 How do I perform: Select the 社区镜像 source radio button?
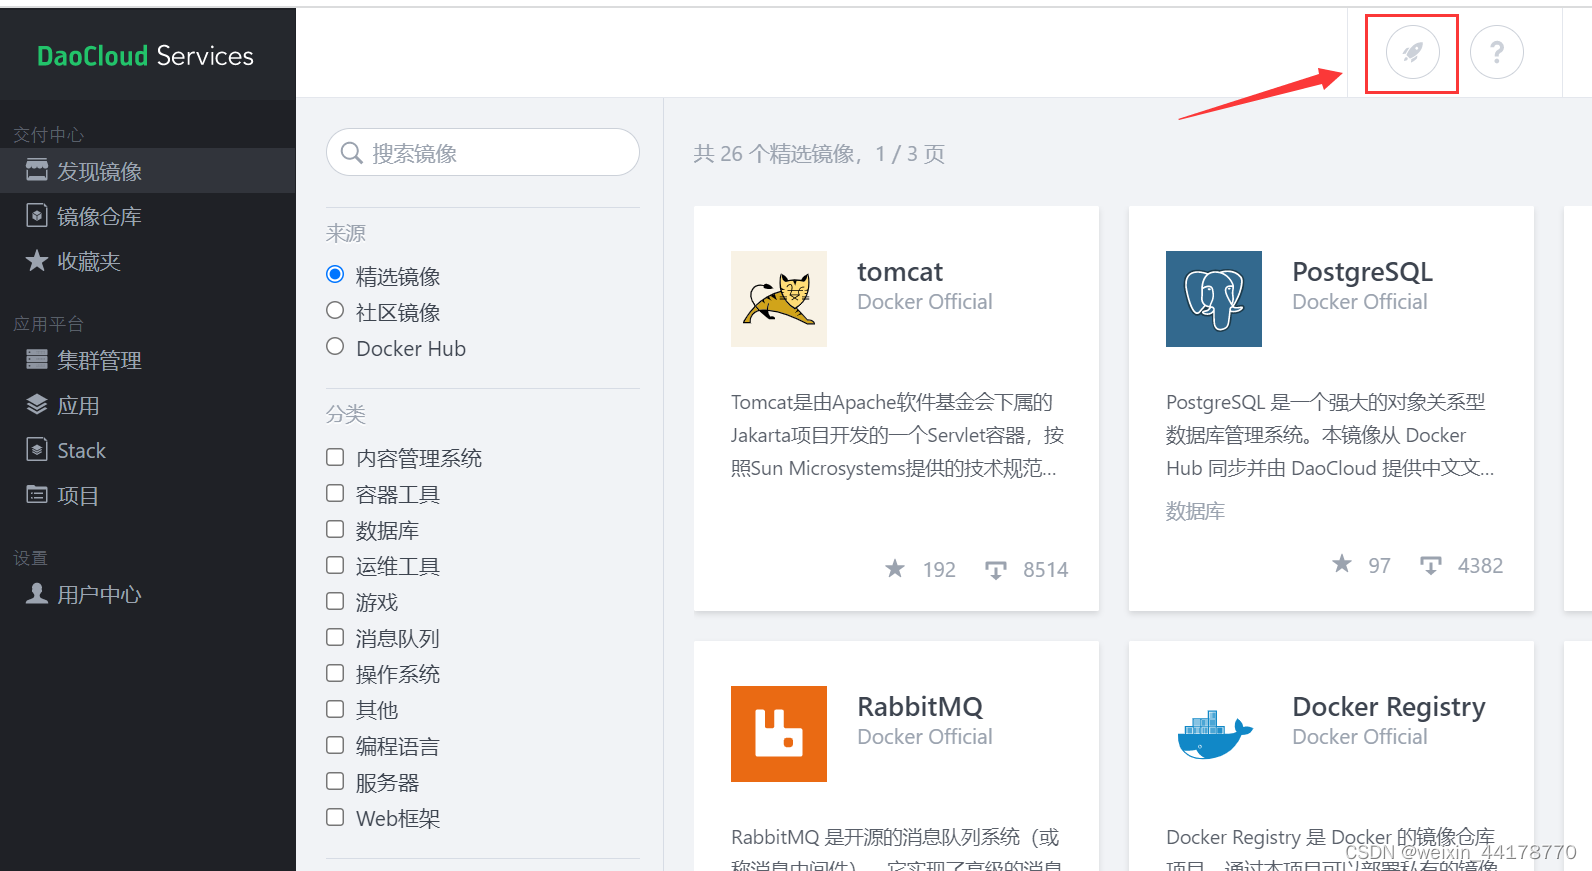(335, 310)
